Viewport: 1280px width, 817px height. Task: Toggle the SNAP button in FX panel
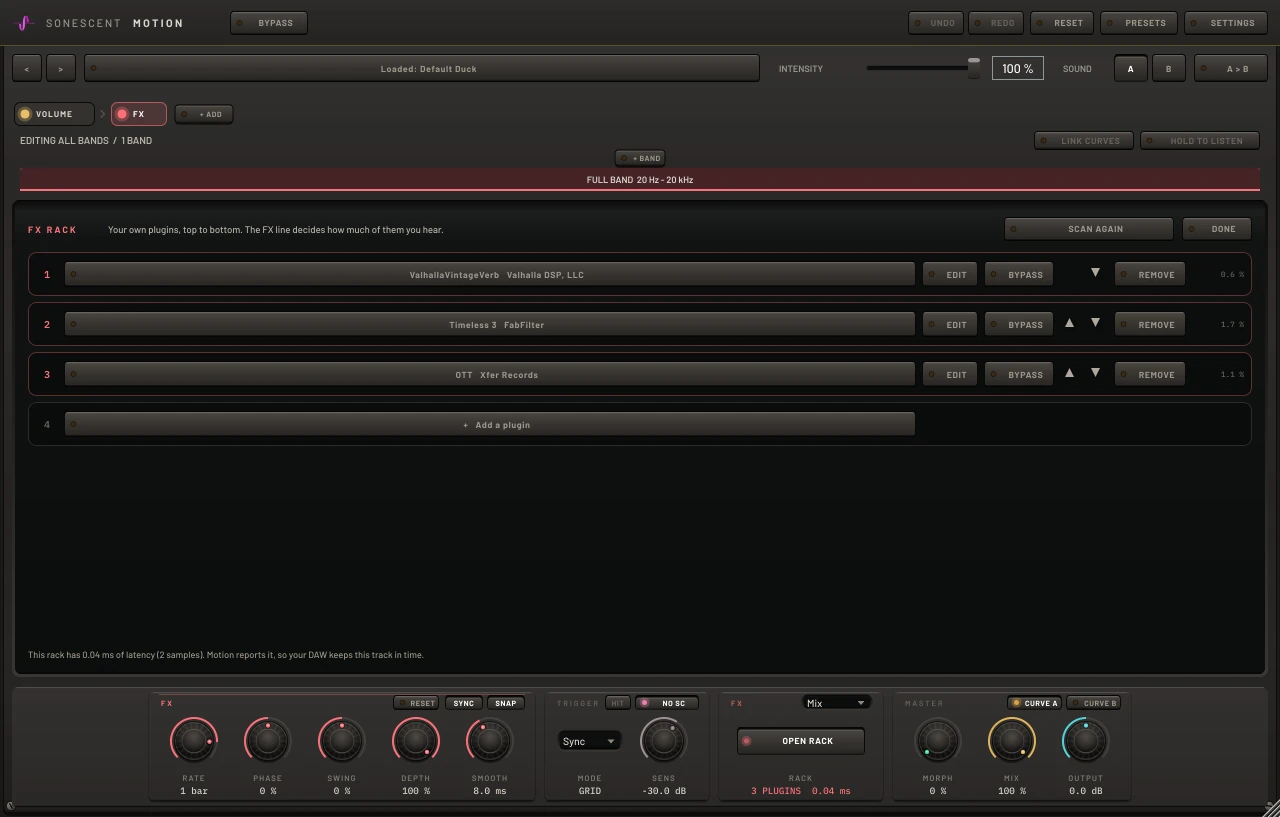tap(506, 703)
